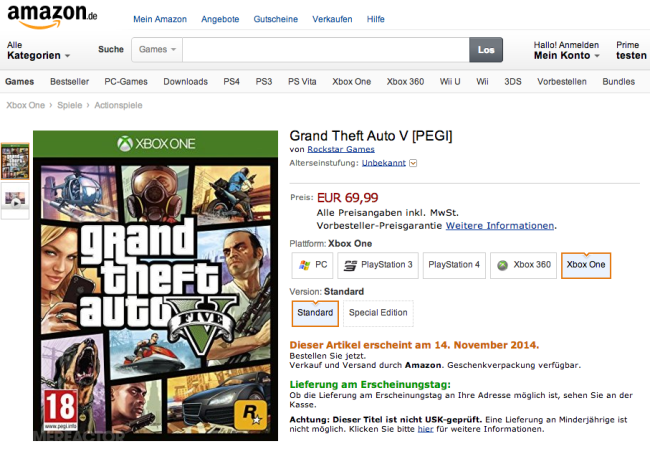The width and height of the screenshot is (650, 464).
Task: Click the Weitere Informationen link
Action: tap(500, 226)
